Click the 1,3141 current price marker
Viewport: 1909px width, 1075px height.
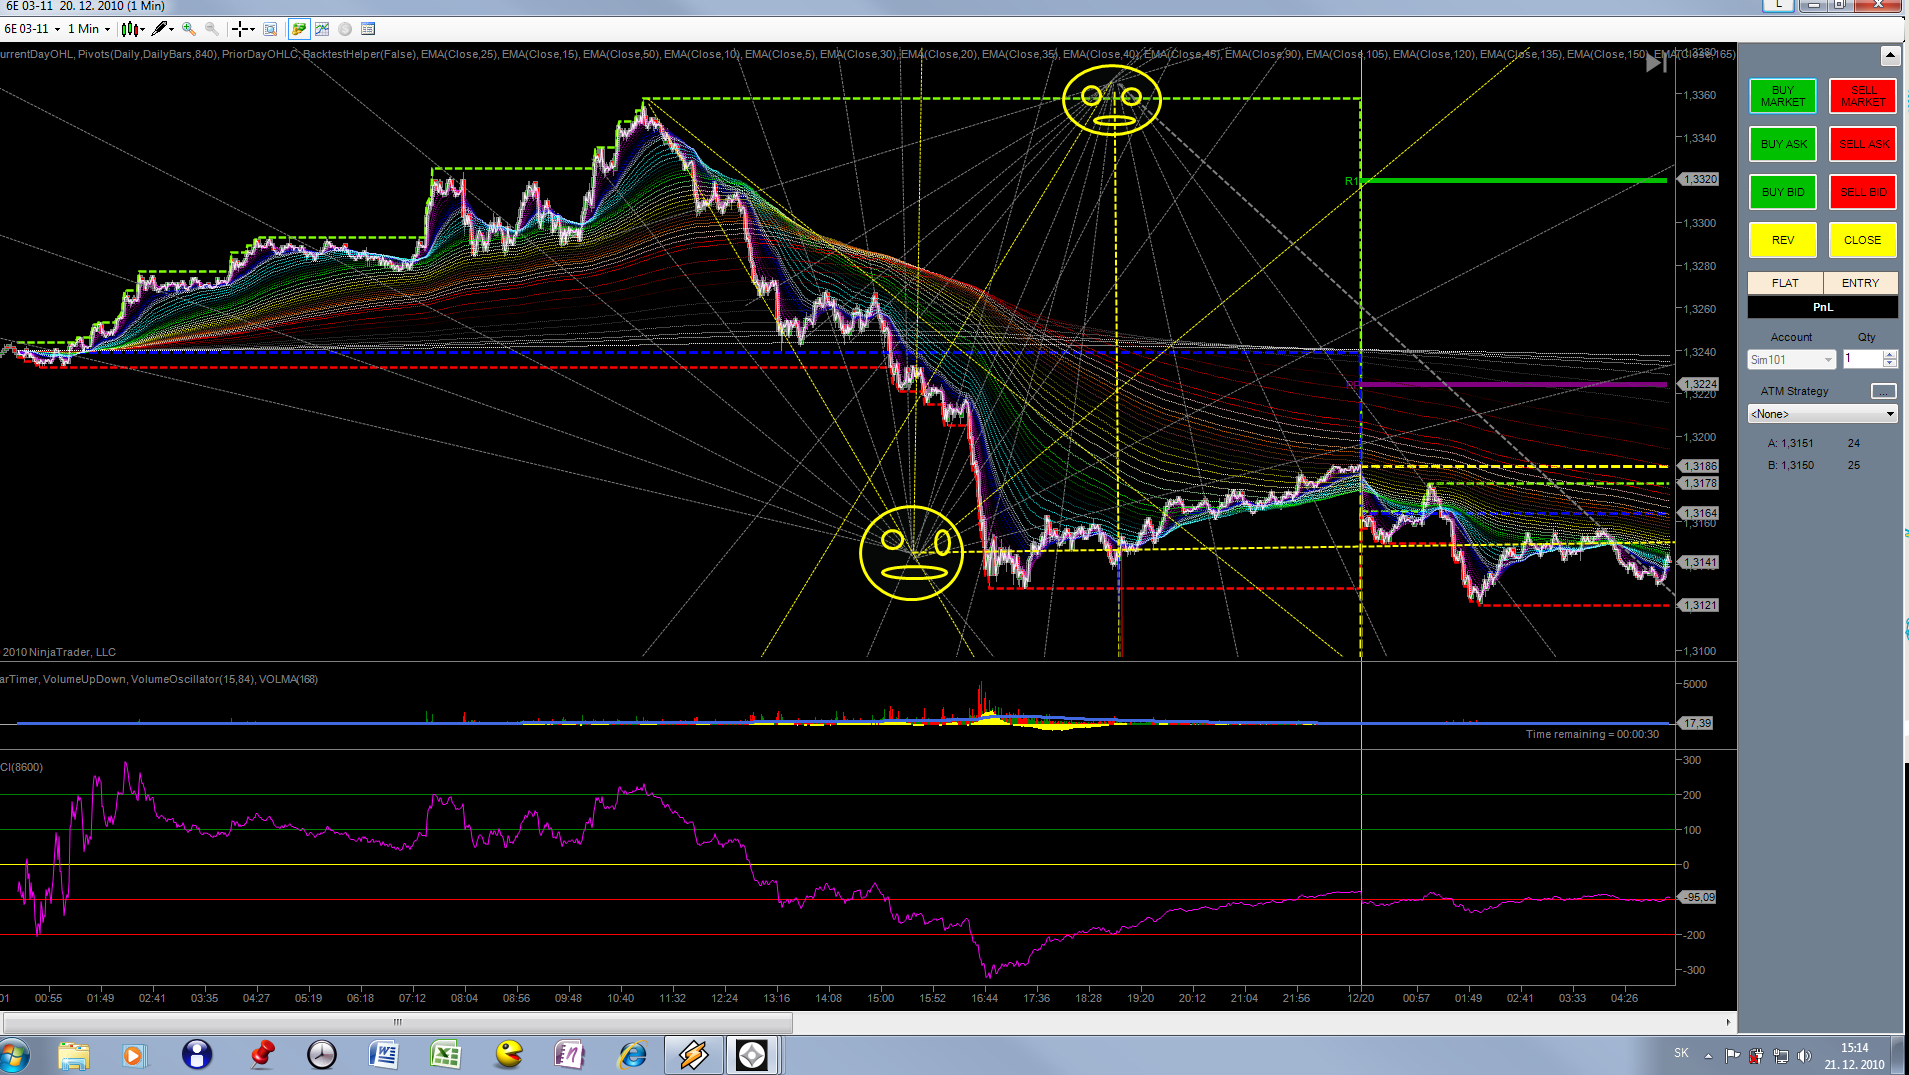tap(1699, 562)
